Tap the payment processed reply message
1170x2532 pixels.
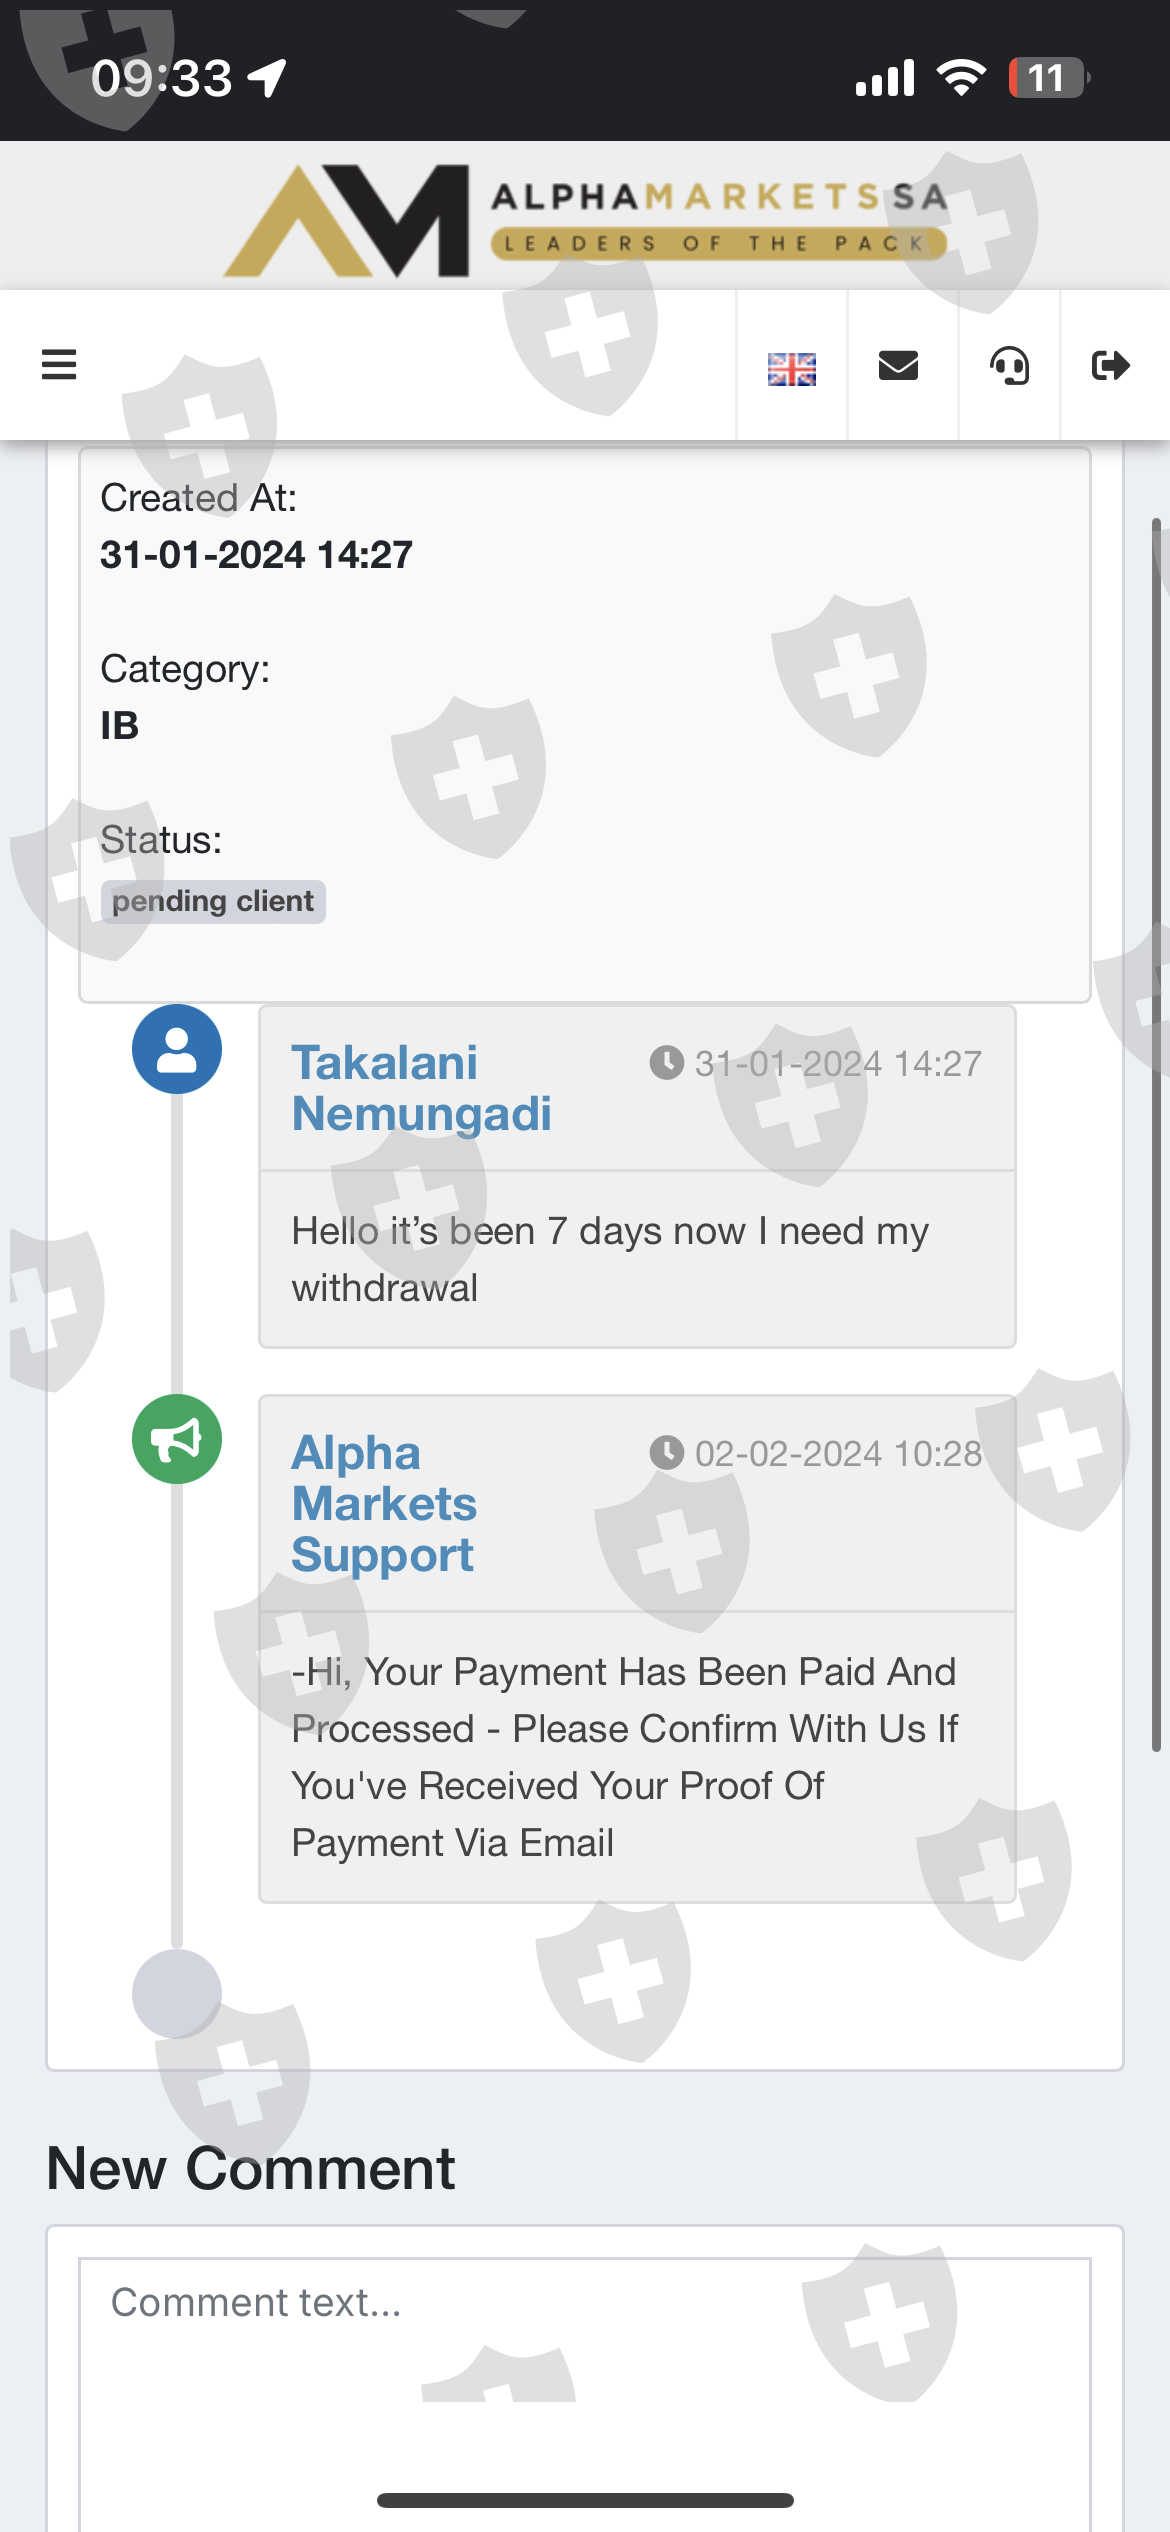[624, 1757]
